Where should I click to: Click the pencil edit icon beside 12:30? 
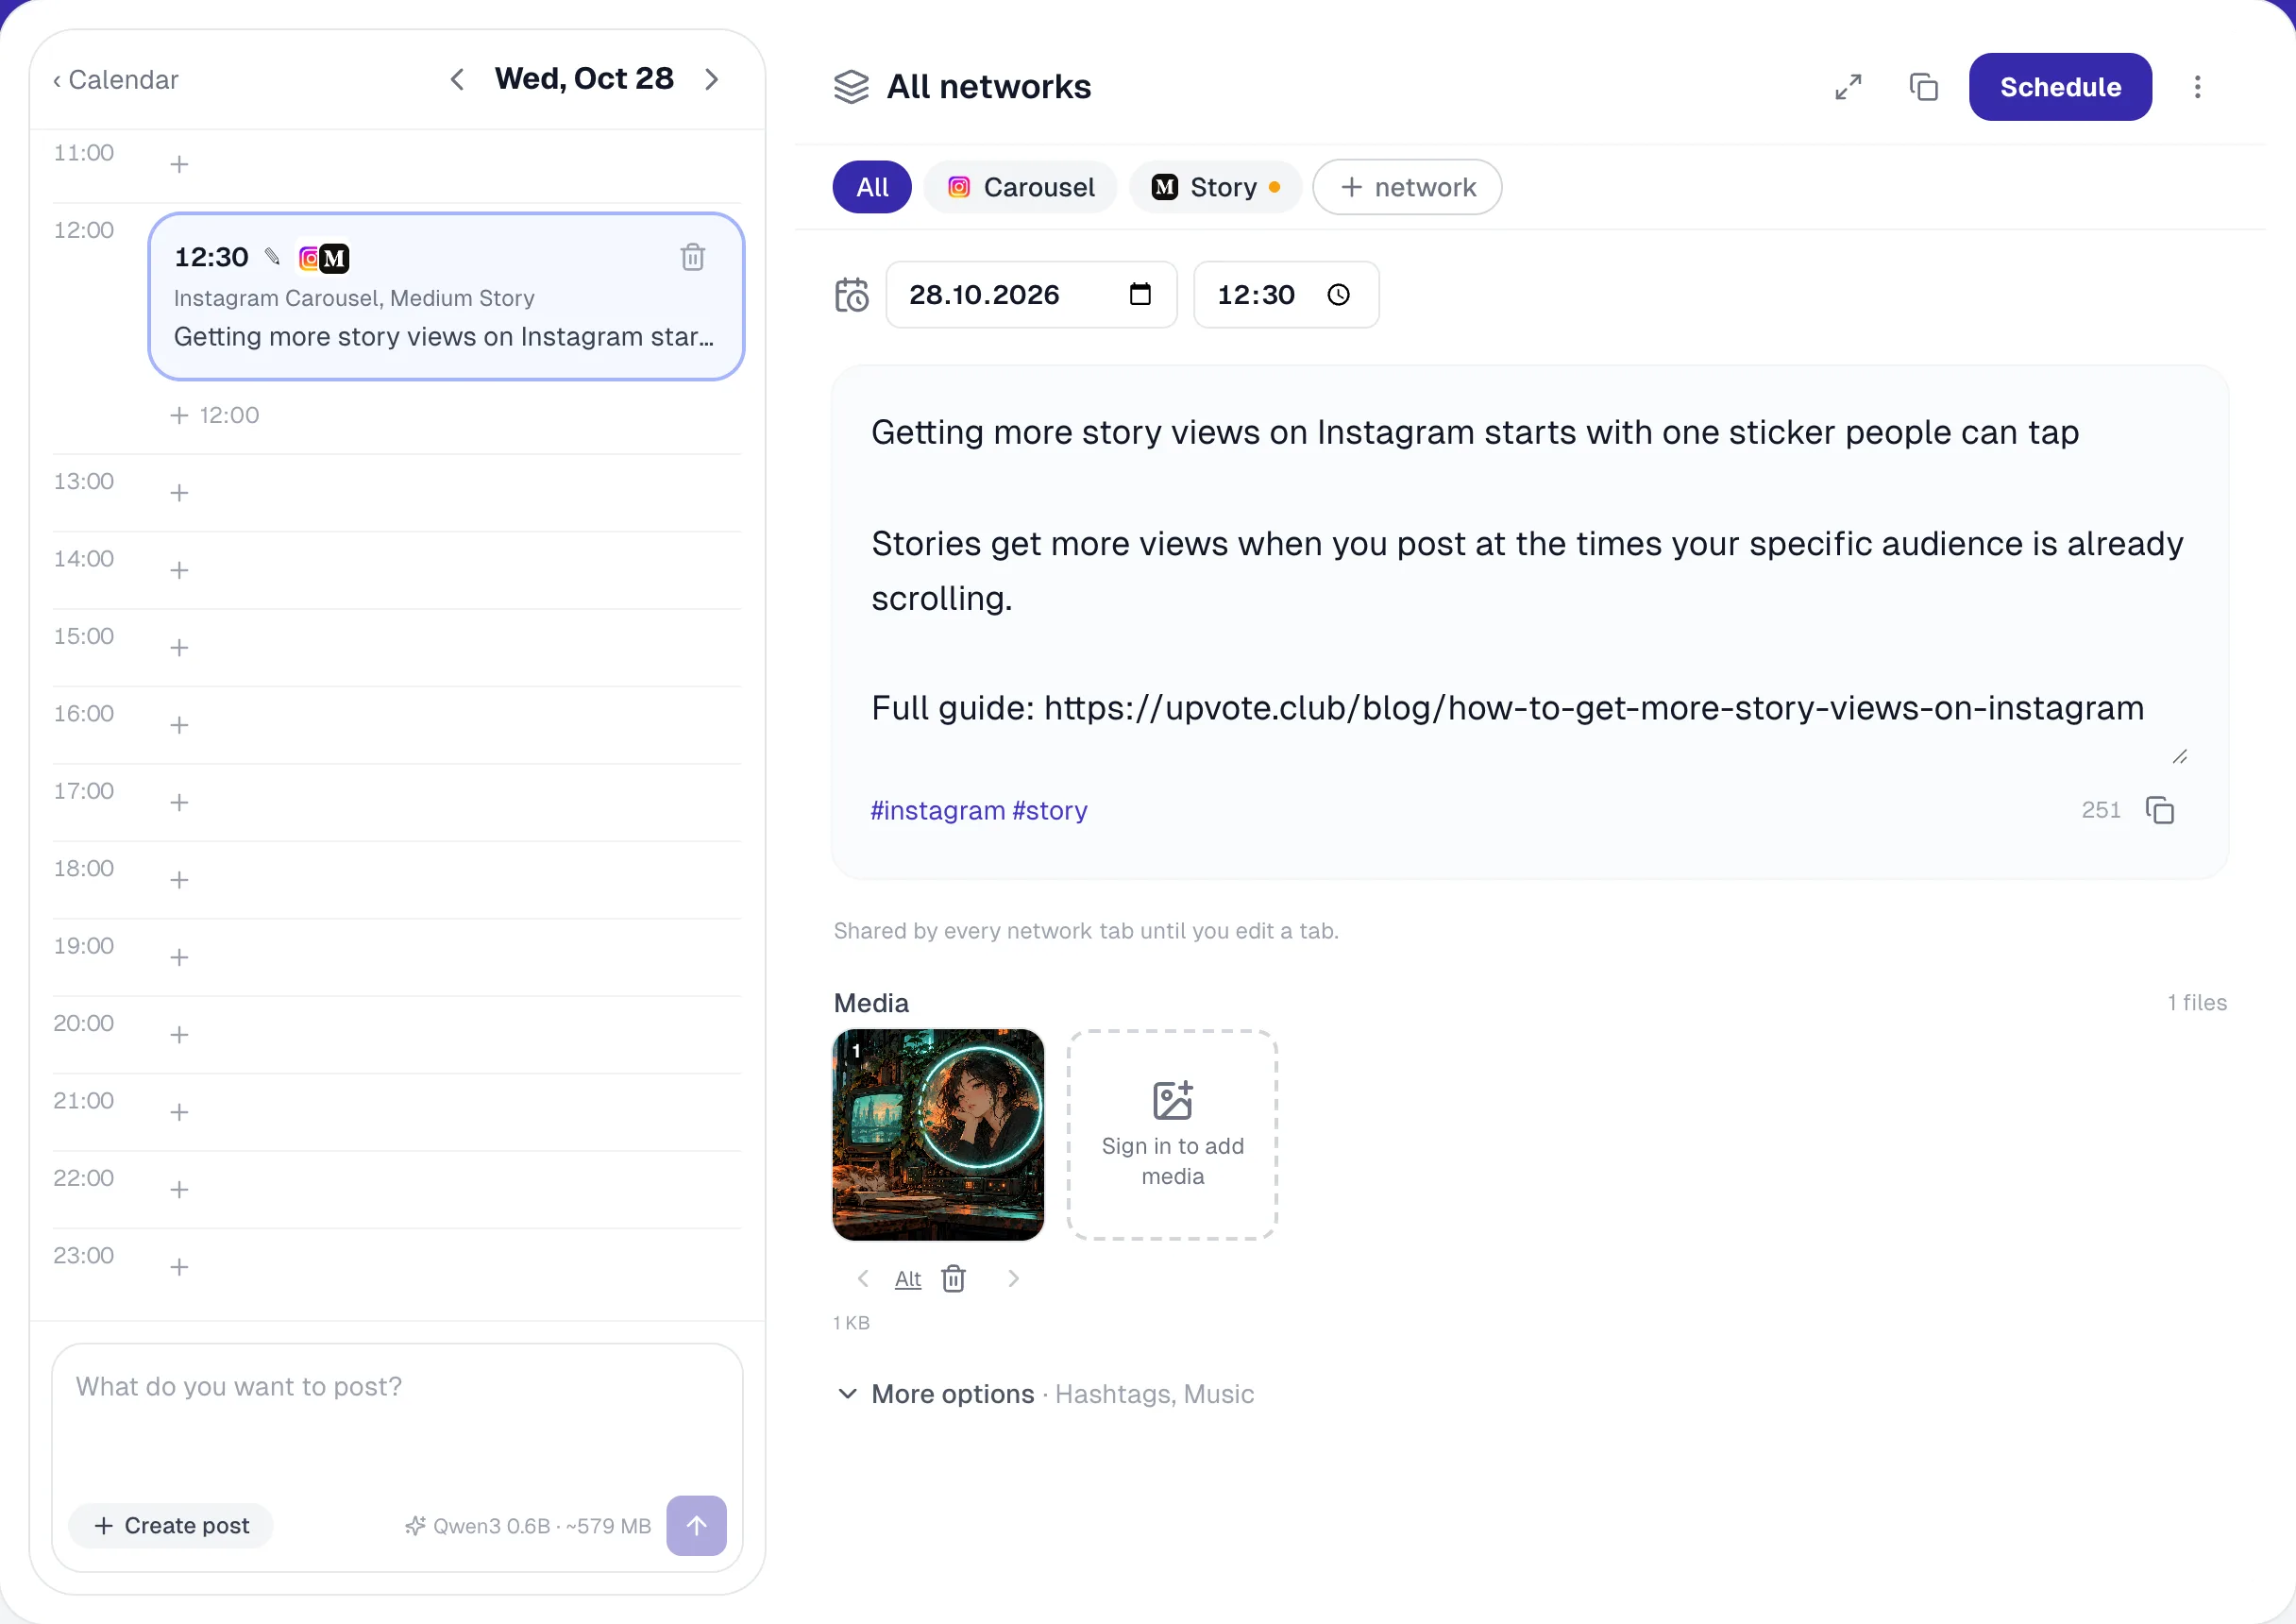click(x=272, y=256)
